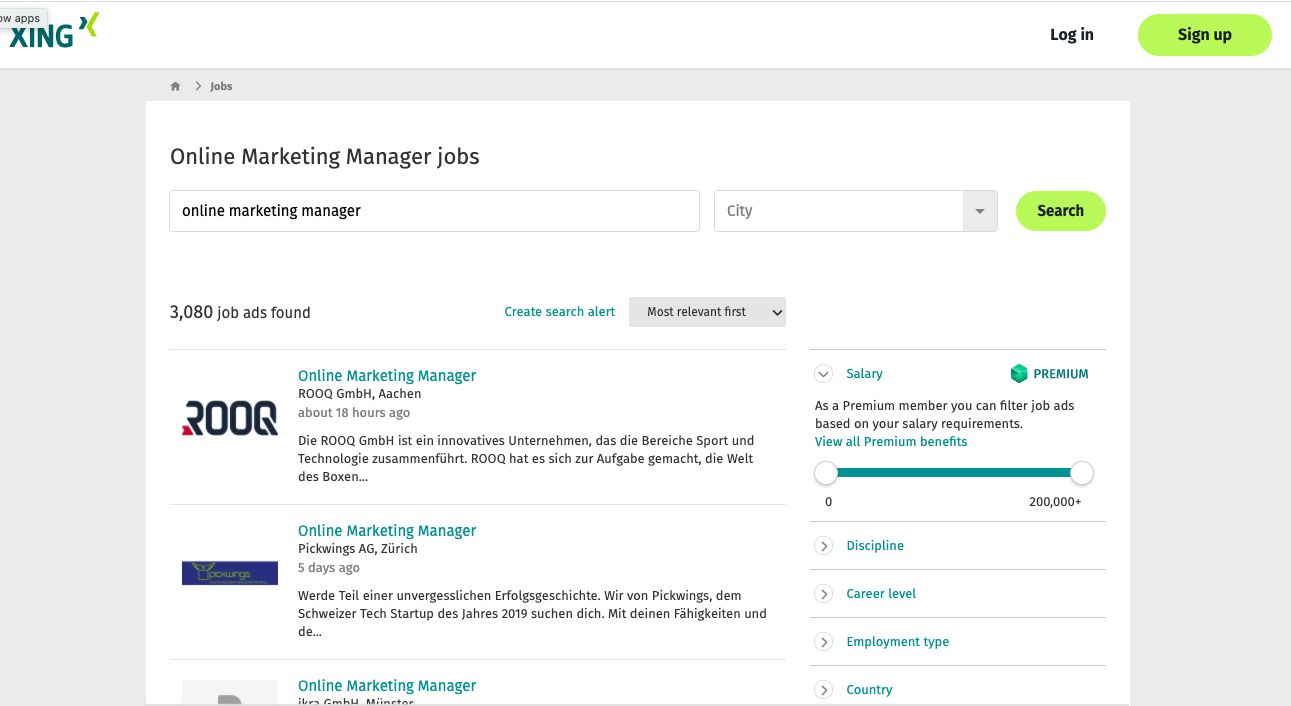
Task: Open the ROOQ Online Marketing Manager job
Action: [387, 376]
